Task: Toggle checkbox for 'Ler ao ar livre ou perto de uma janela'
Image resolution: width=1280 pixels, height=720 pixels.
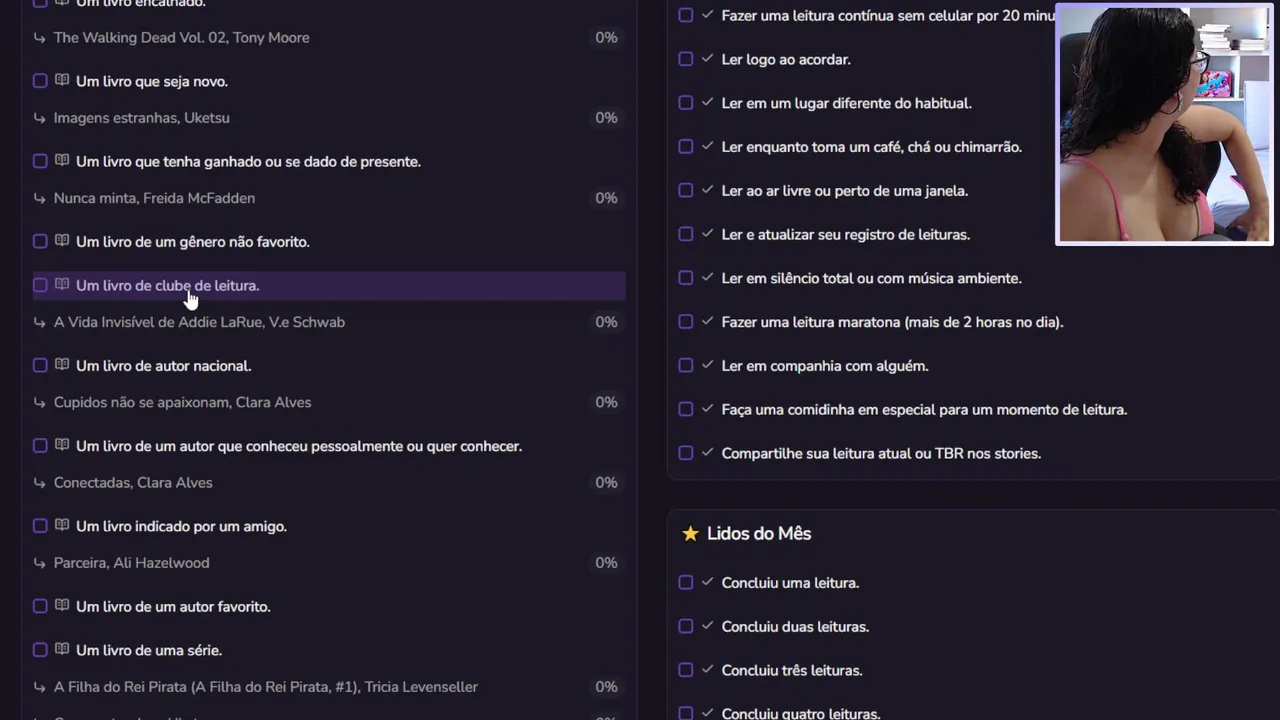Action: (686, 190)
